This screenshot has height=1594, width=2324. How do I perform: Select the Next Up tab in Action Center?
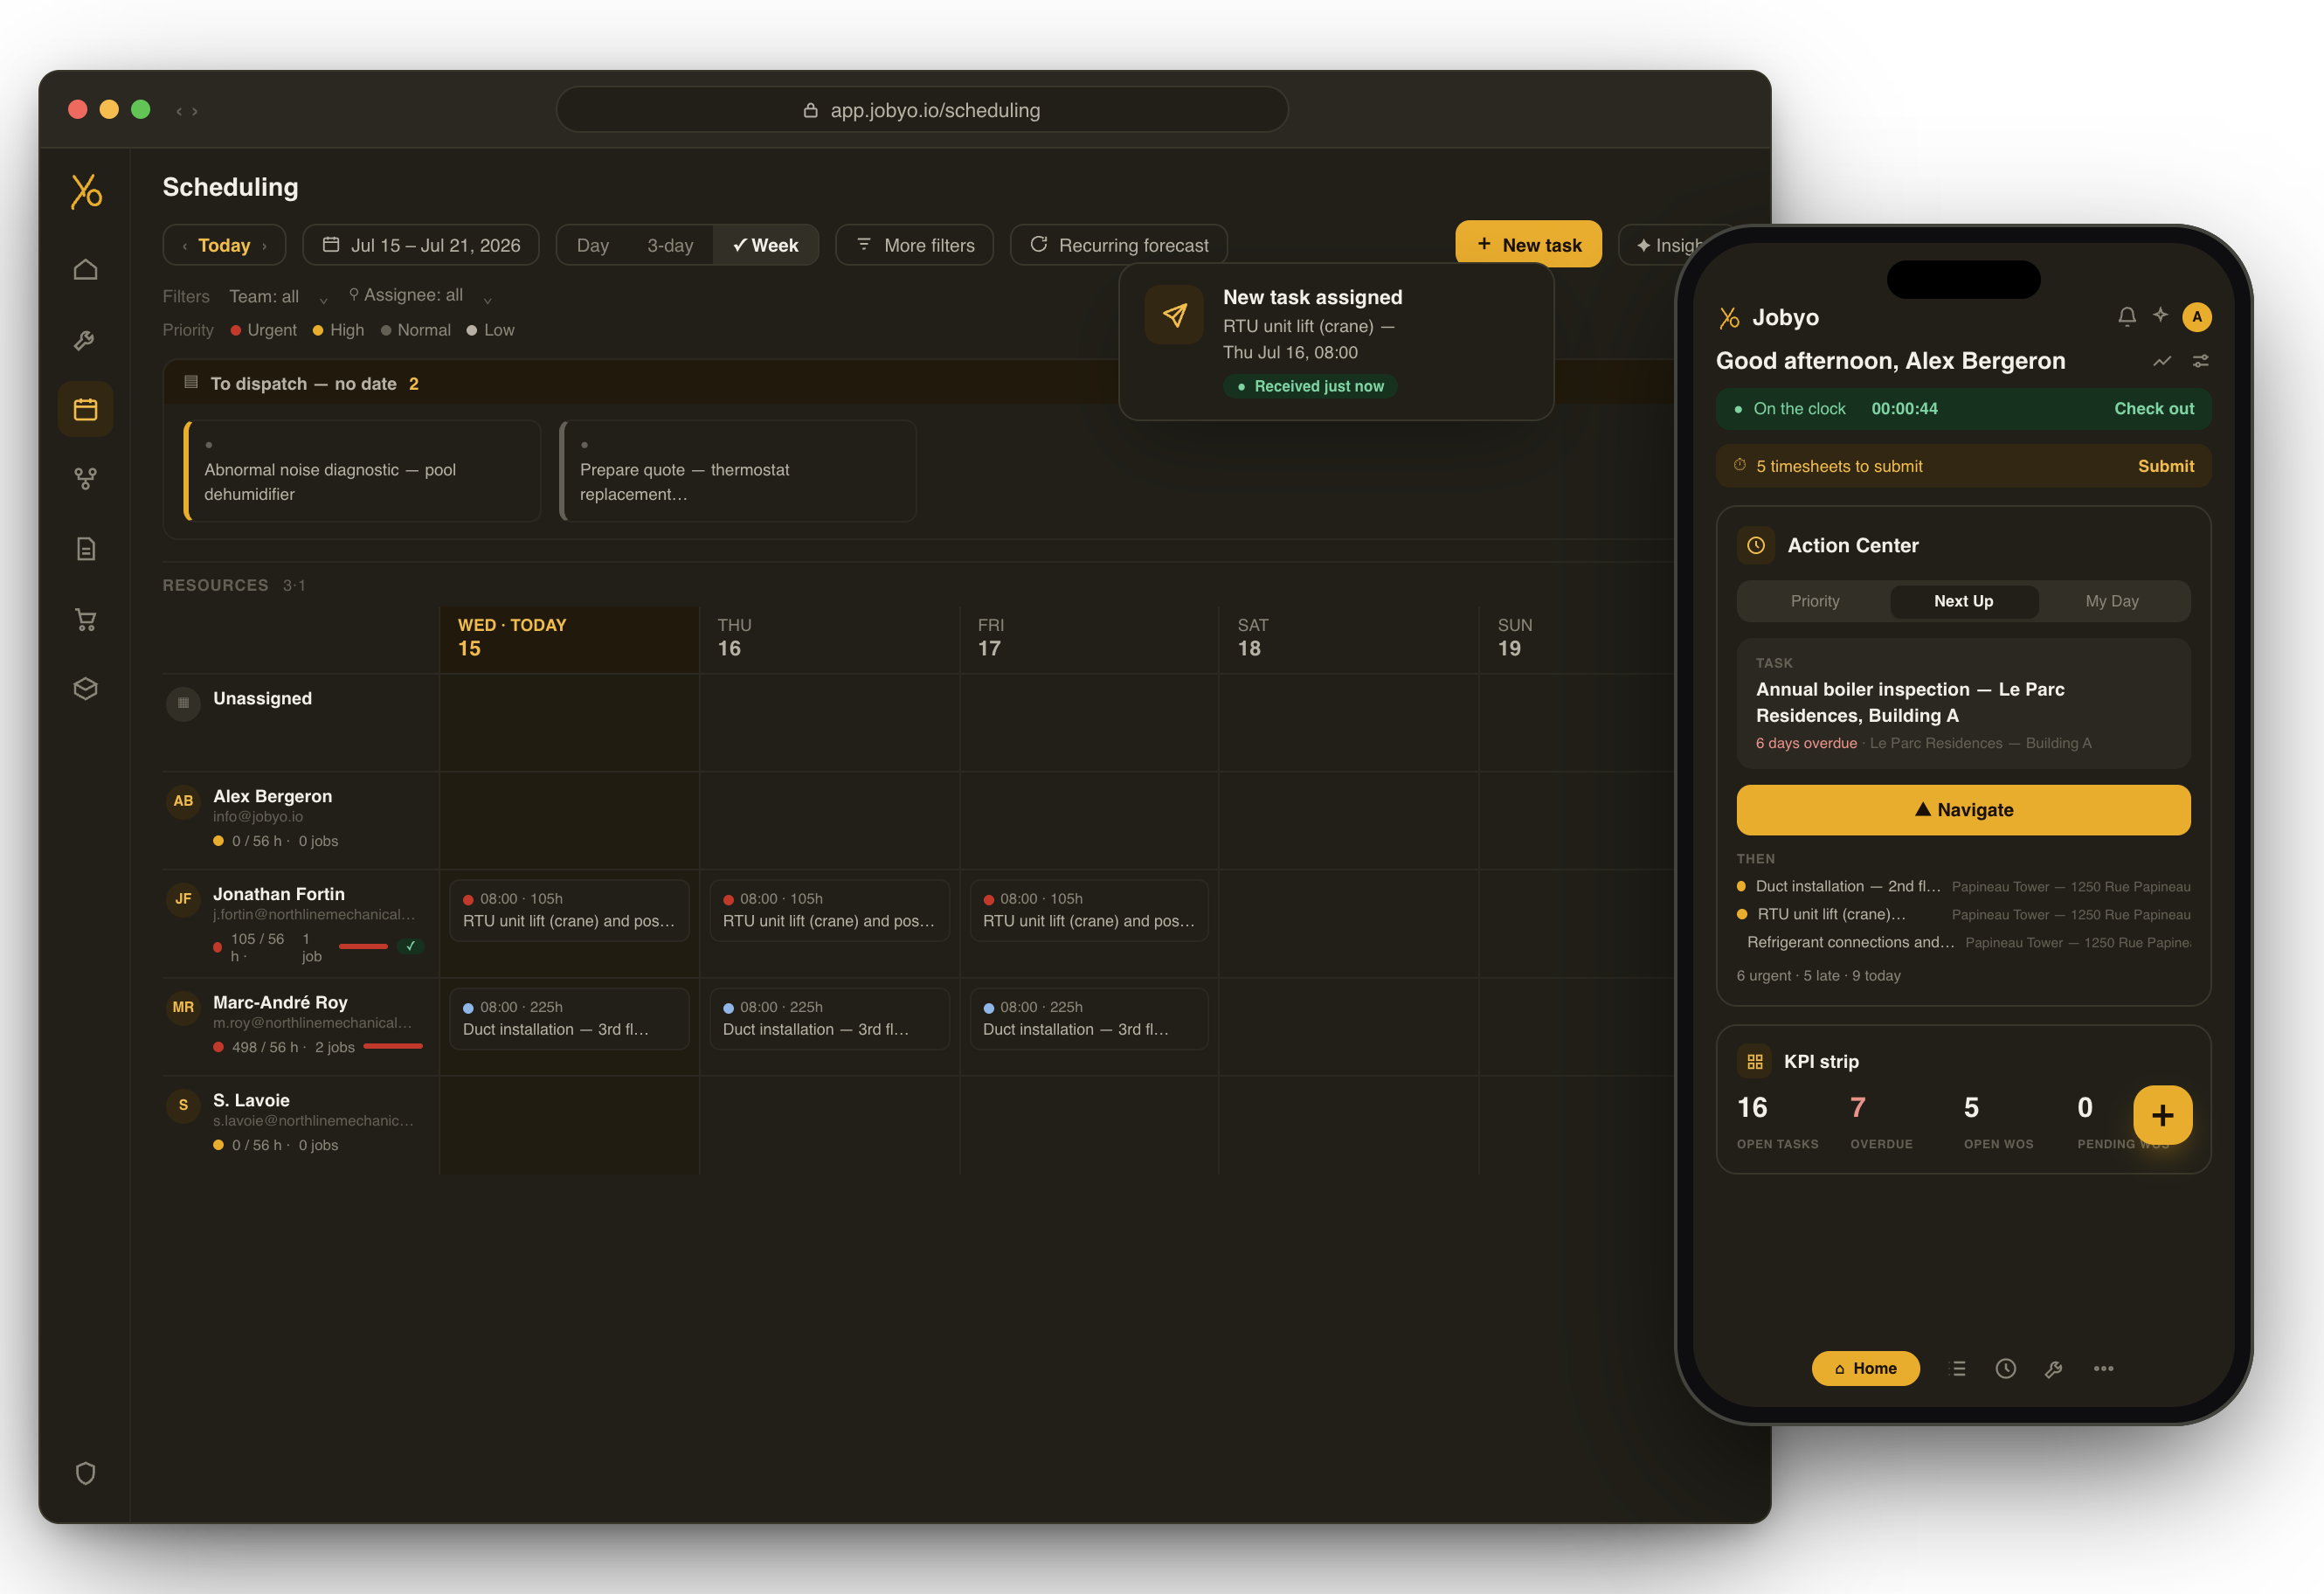tap(1963, 601)
